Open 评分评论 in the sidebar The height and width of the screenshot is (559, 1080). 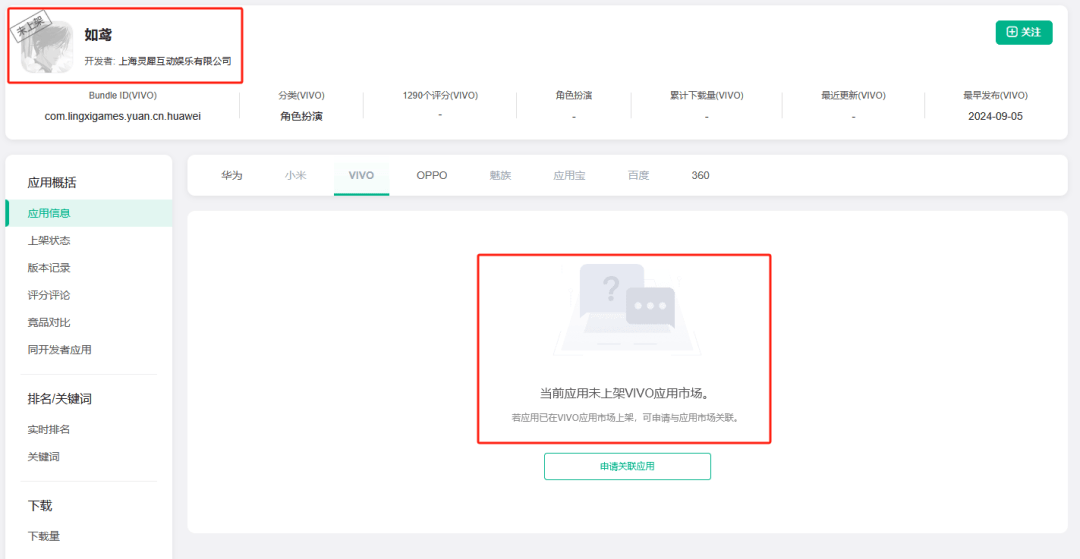coord(49,295)
